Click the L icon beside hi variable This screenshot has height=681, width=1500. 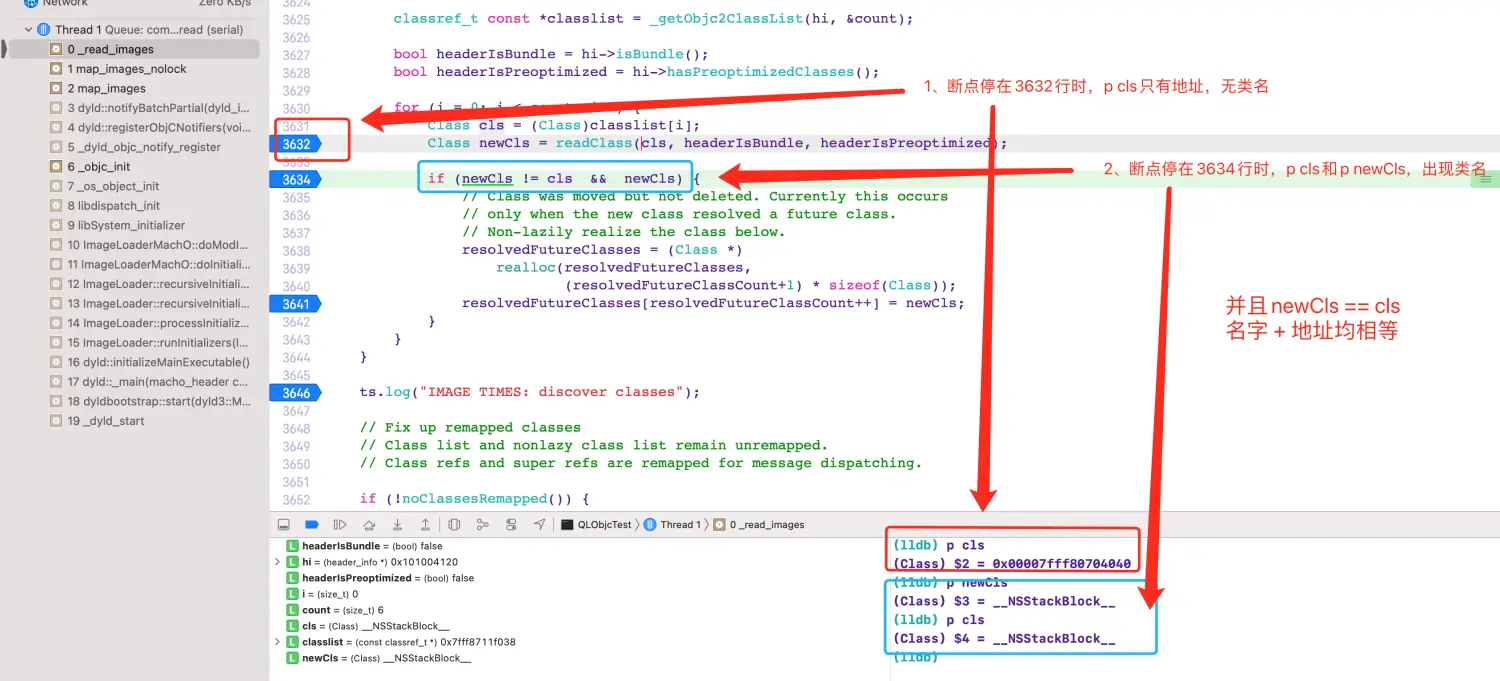click(292, 562)
